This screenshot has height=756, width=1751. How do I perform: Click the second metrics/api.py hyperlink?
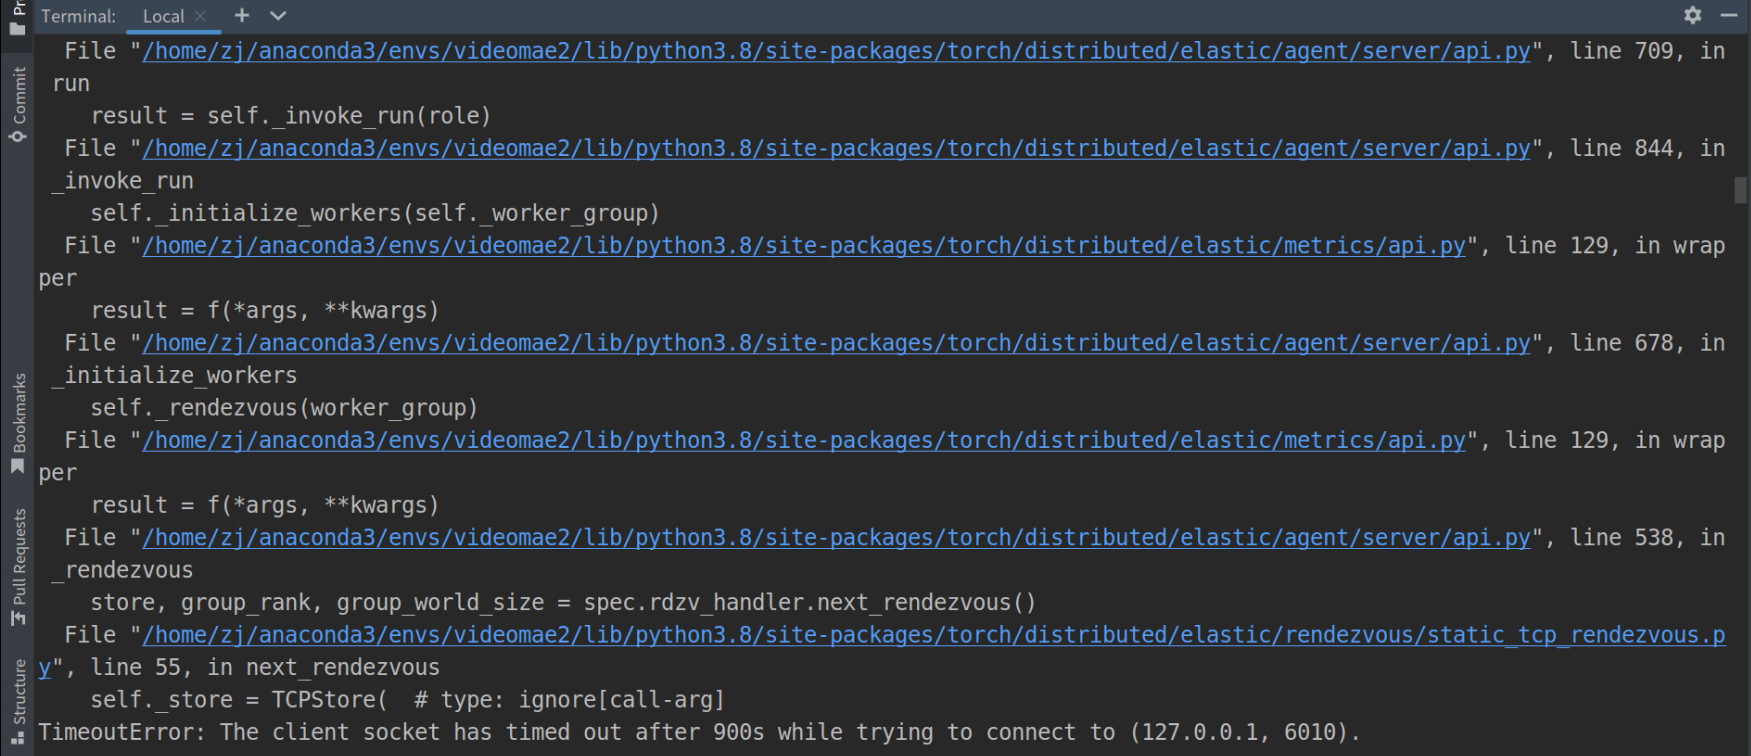[800, 439]
